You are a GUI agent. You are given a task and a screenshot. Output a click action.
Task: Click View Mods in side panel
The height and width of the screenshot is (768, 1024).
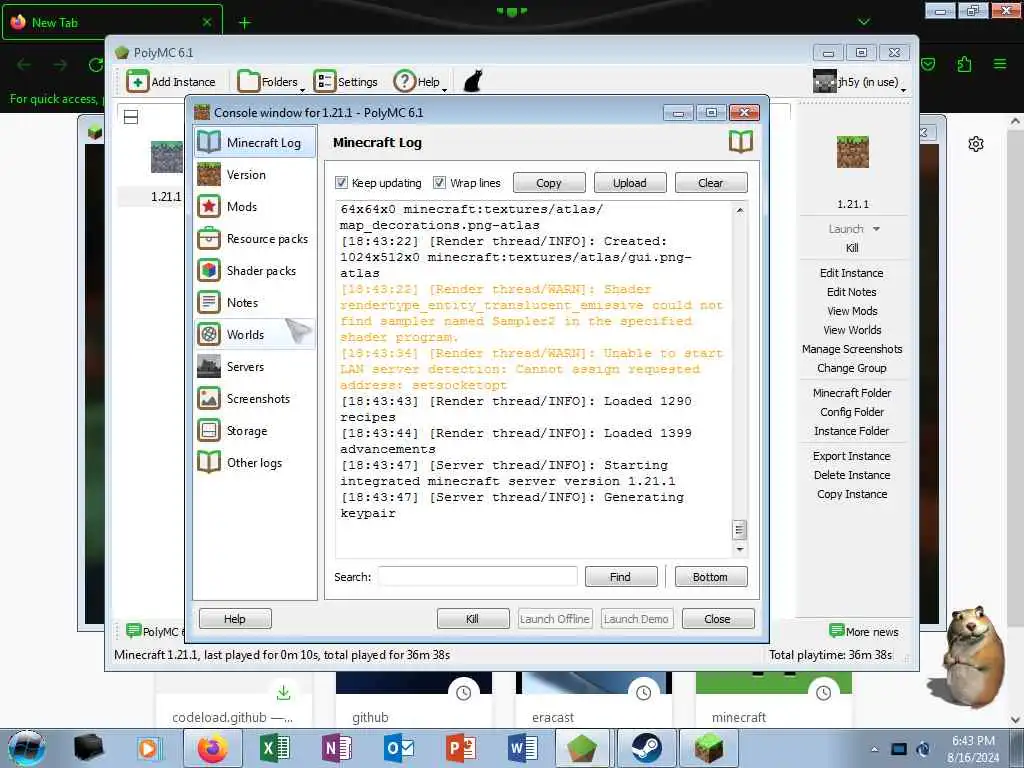[852, 311]
